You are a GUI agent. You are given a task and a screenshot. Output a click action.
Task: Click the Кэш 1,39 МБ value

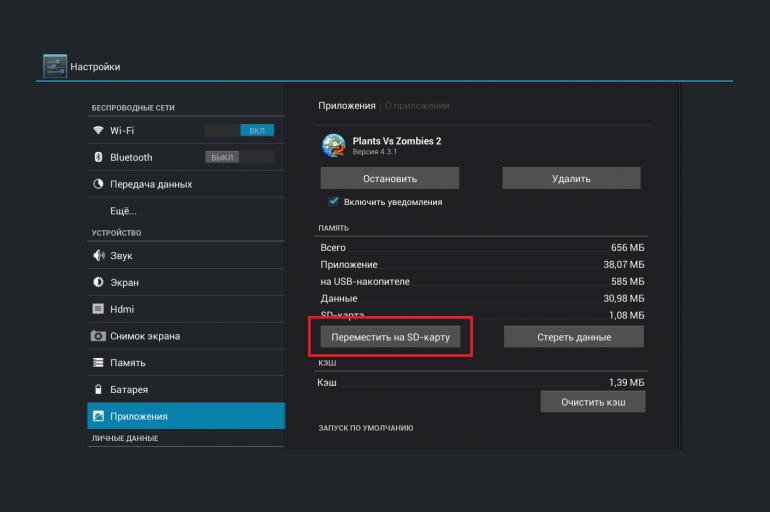[627, 382]
